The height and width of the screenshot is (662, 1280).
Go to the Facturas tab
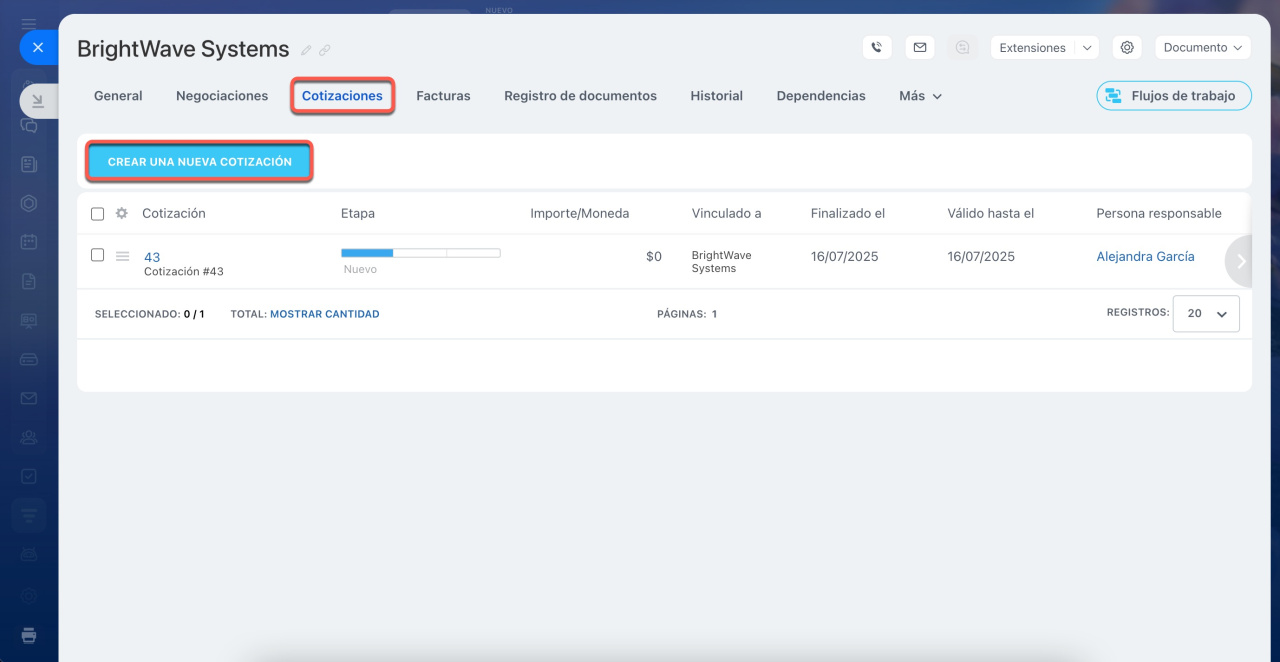443,96
